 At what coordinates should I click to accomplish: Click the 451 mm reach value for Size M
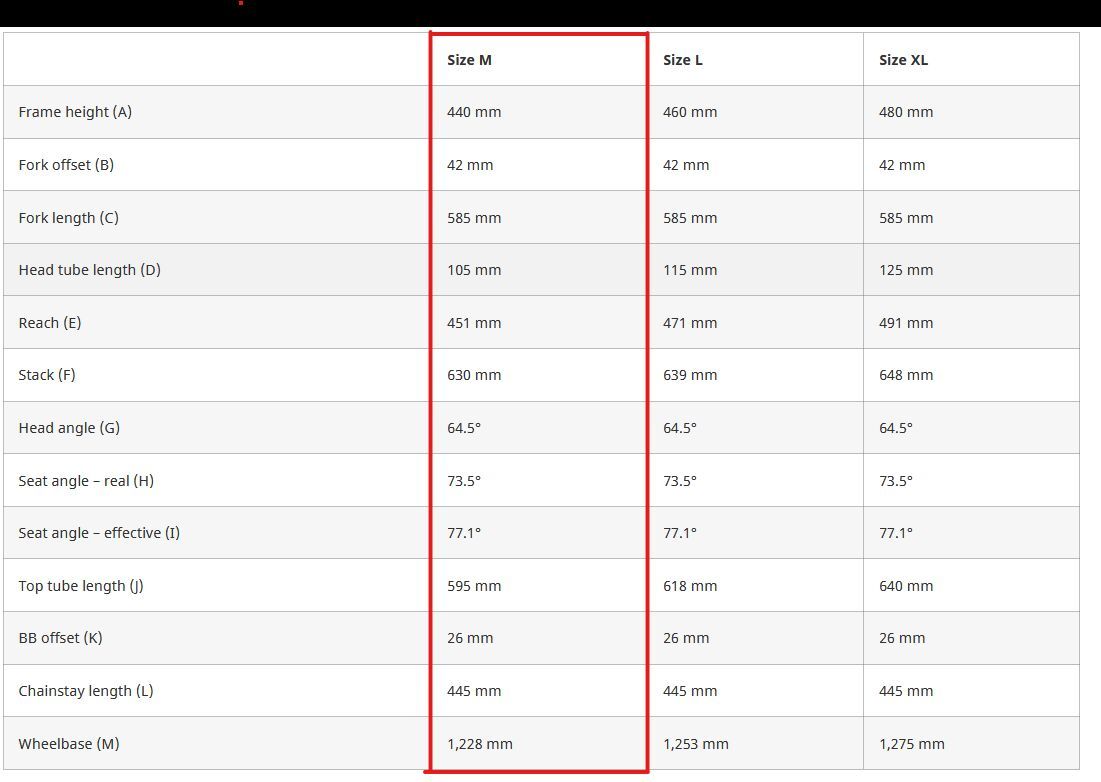coord(474,324)
